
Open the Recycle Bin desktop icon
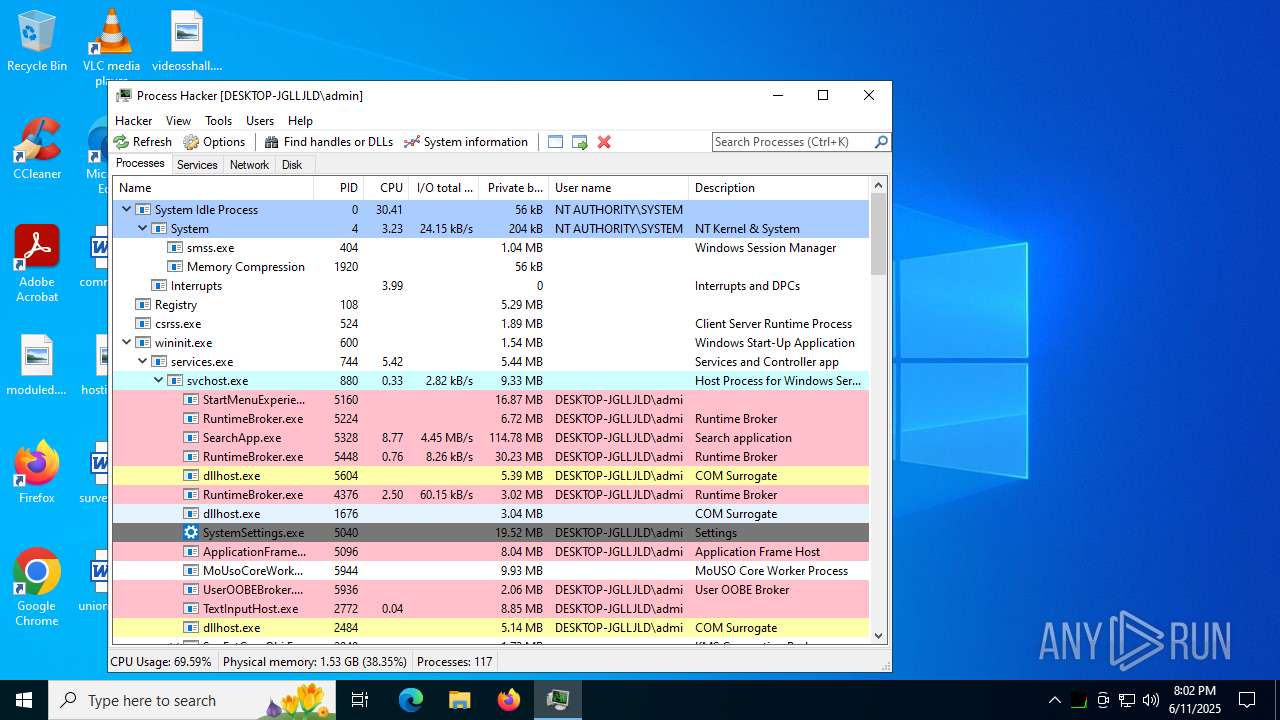37,42
